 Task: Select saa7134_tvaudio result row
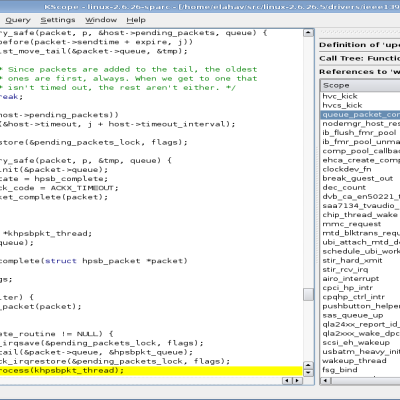[x=360, y=206]
